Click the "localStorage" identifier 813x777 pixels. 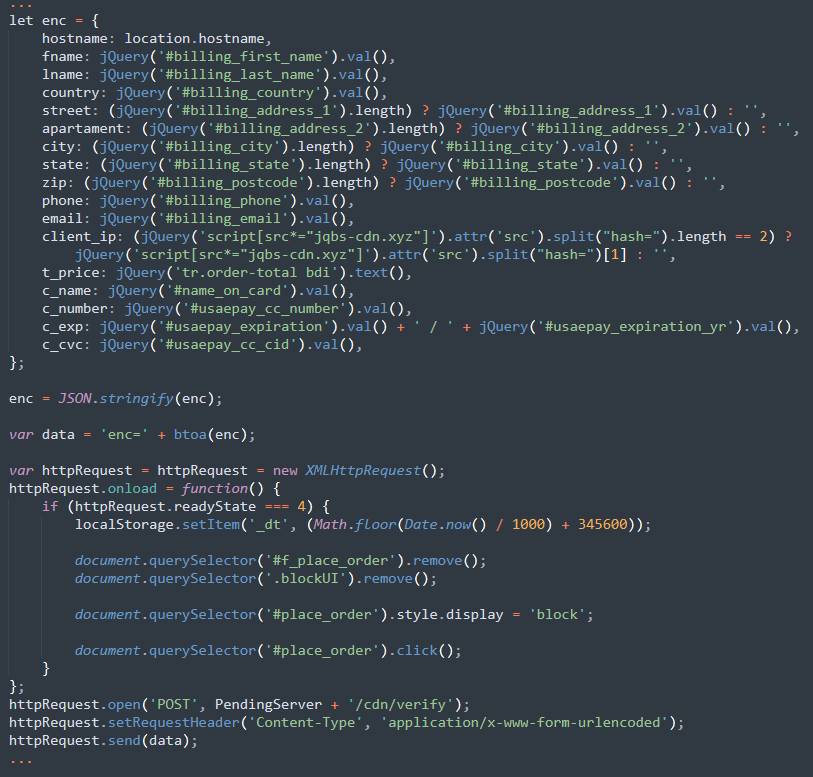(x=124, y=525)
